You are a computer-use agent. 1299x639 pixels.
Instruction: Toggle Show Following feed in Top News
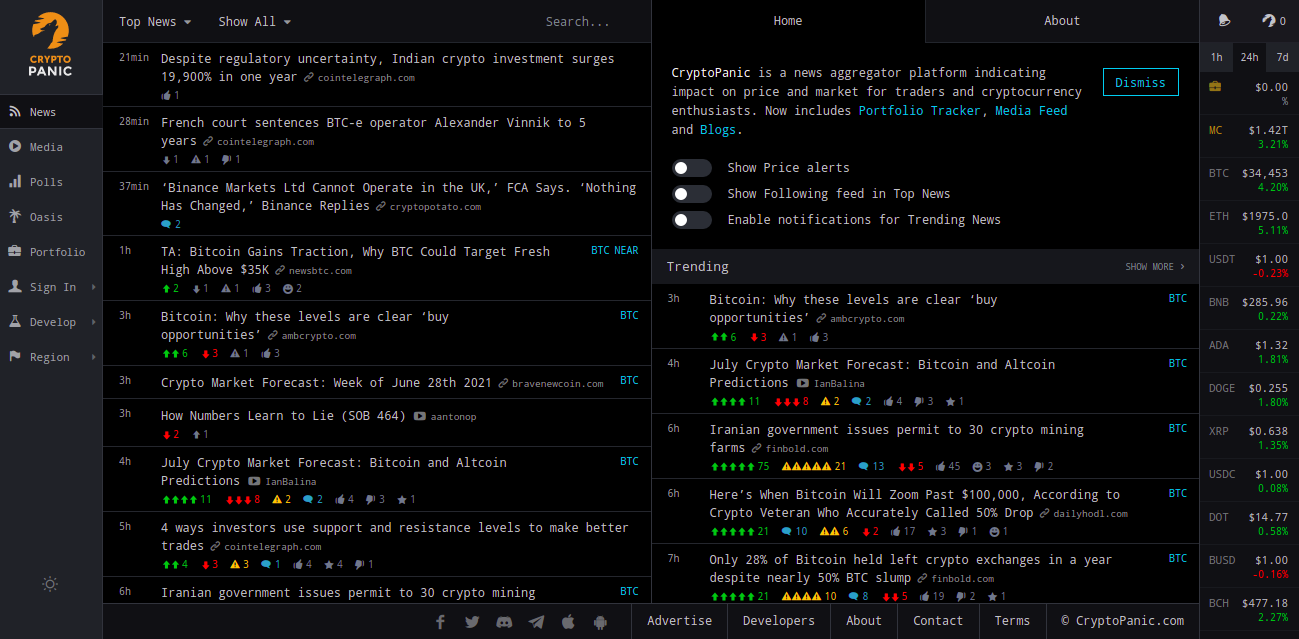tap(692, 194)
